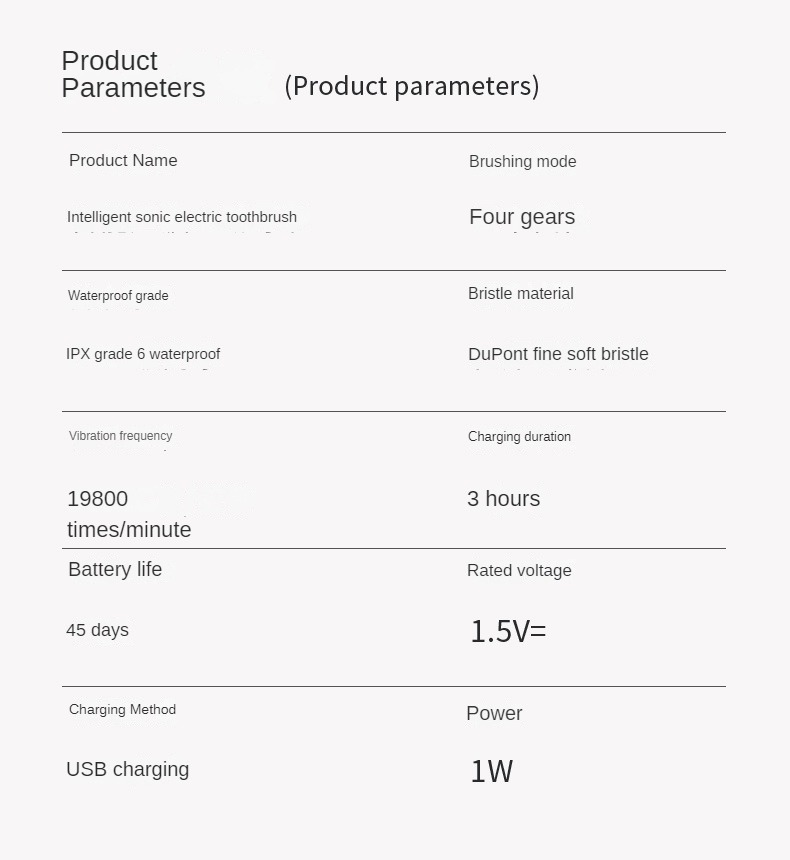Click the parenthesized (Product parameters) subtitle
Screen dimensions: 790x860
tap(411, 86)
